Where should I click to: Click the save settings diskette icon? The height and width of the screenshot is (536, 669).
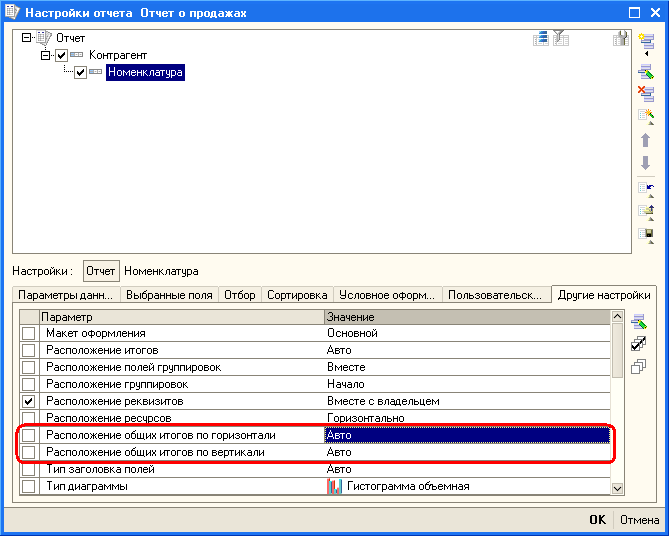tap(645, 235)
